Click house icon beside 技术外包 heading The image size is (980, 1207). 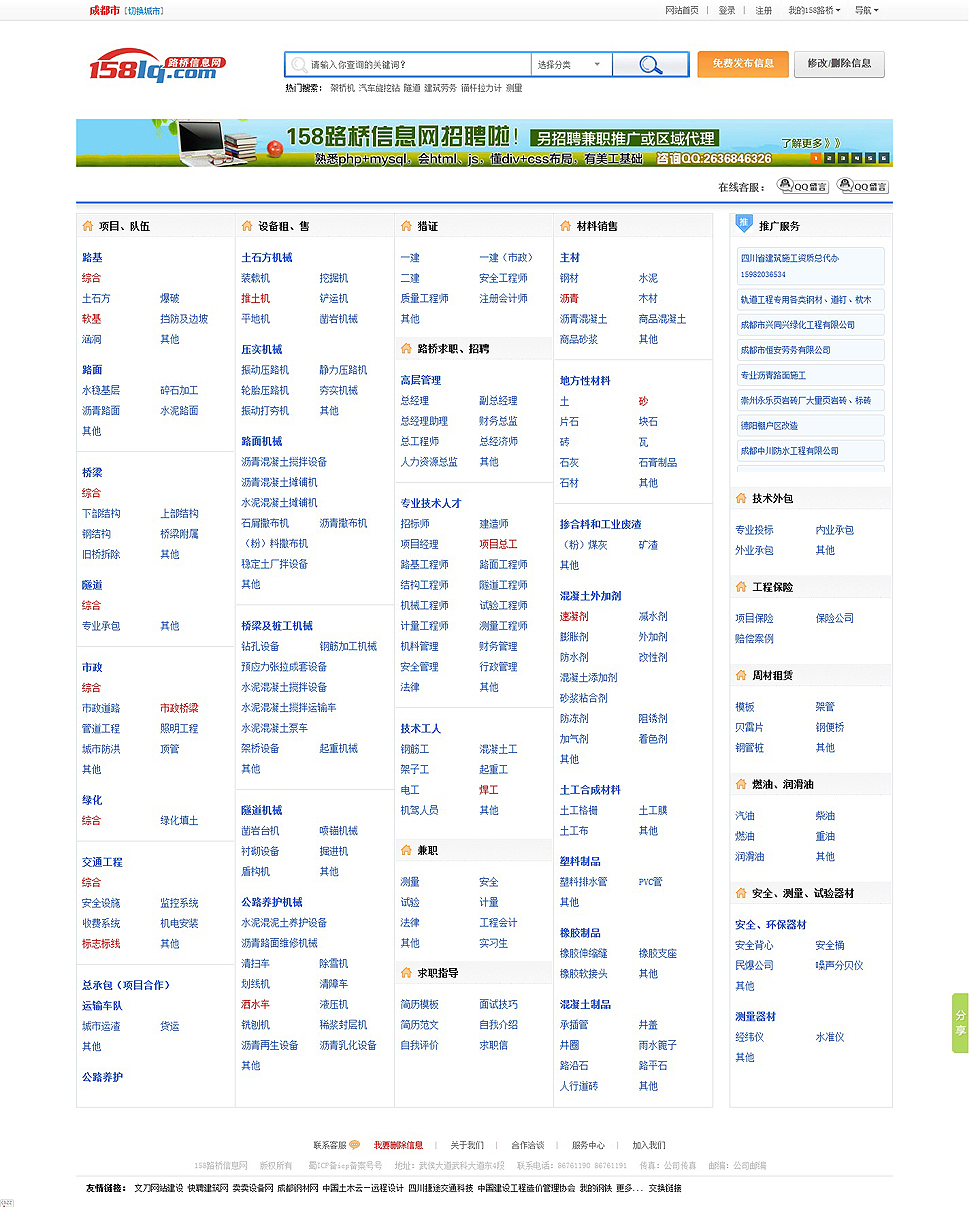click(x=741, y=498)
